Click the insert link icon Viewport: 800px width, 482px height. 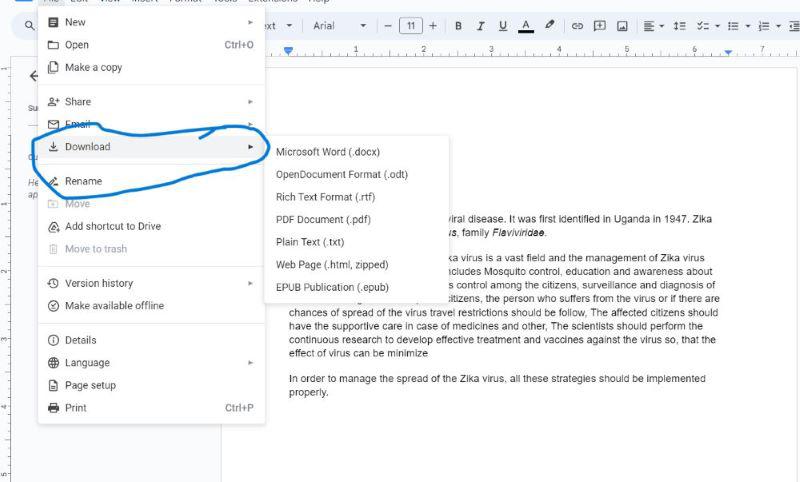[577, 26]
